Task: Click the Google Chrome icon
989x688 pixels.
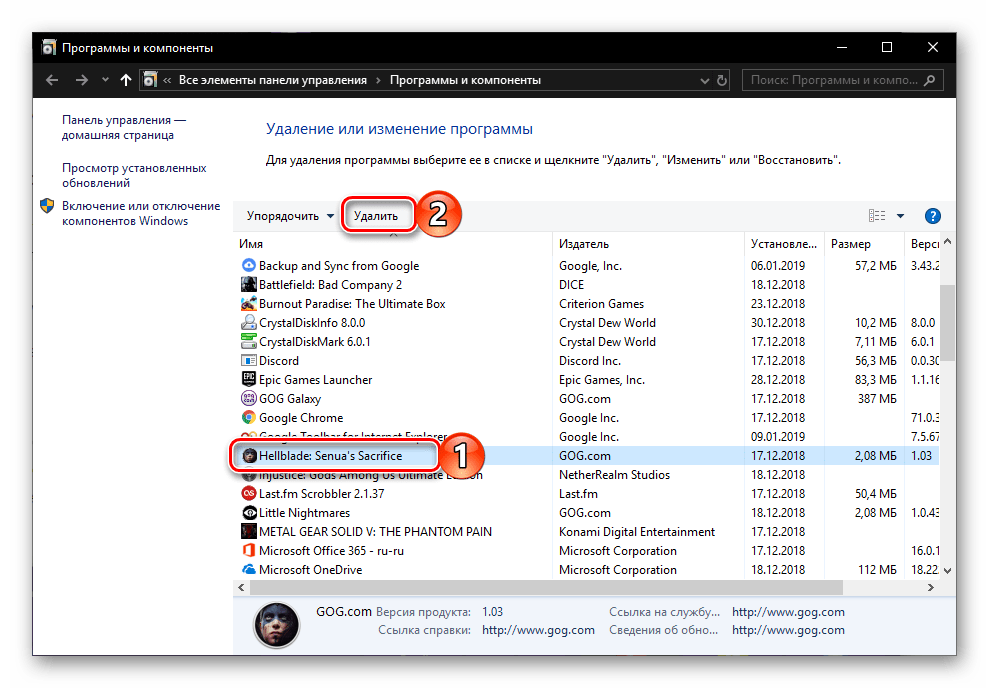Action: pyautogui.click(x=249, y=417)
